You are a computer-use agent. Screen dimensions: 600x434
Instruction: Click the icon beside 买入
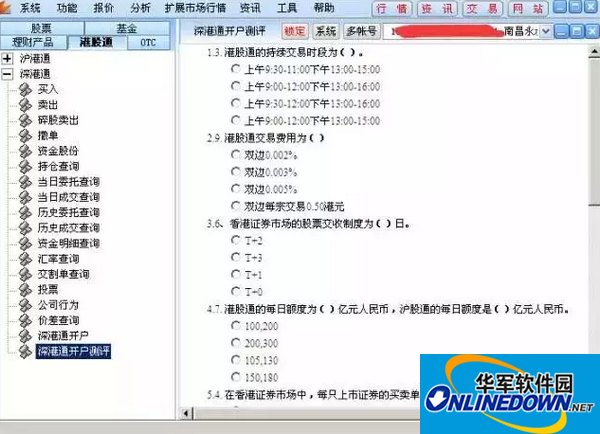pyautogui.click(x=25, y=89)
